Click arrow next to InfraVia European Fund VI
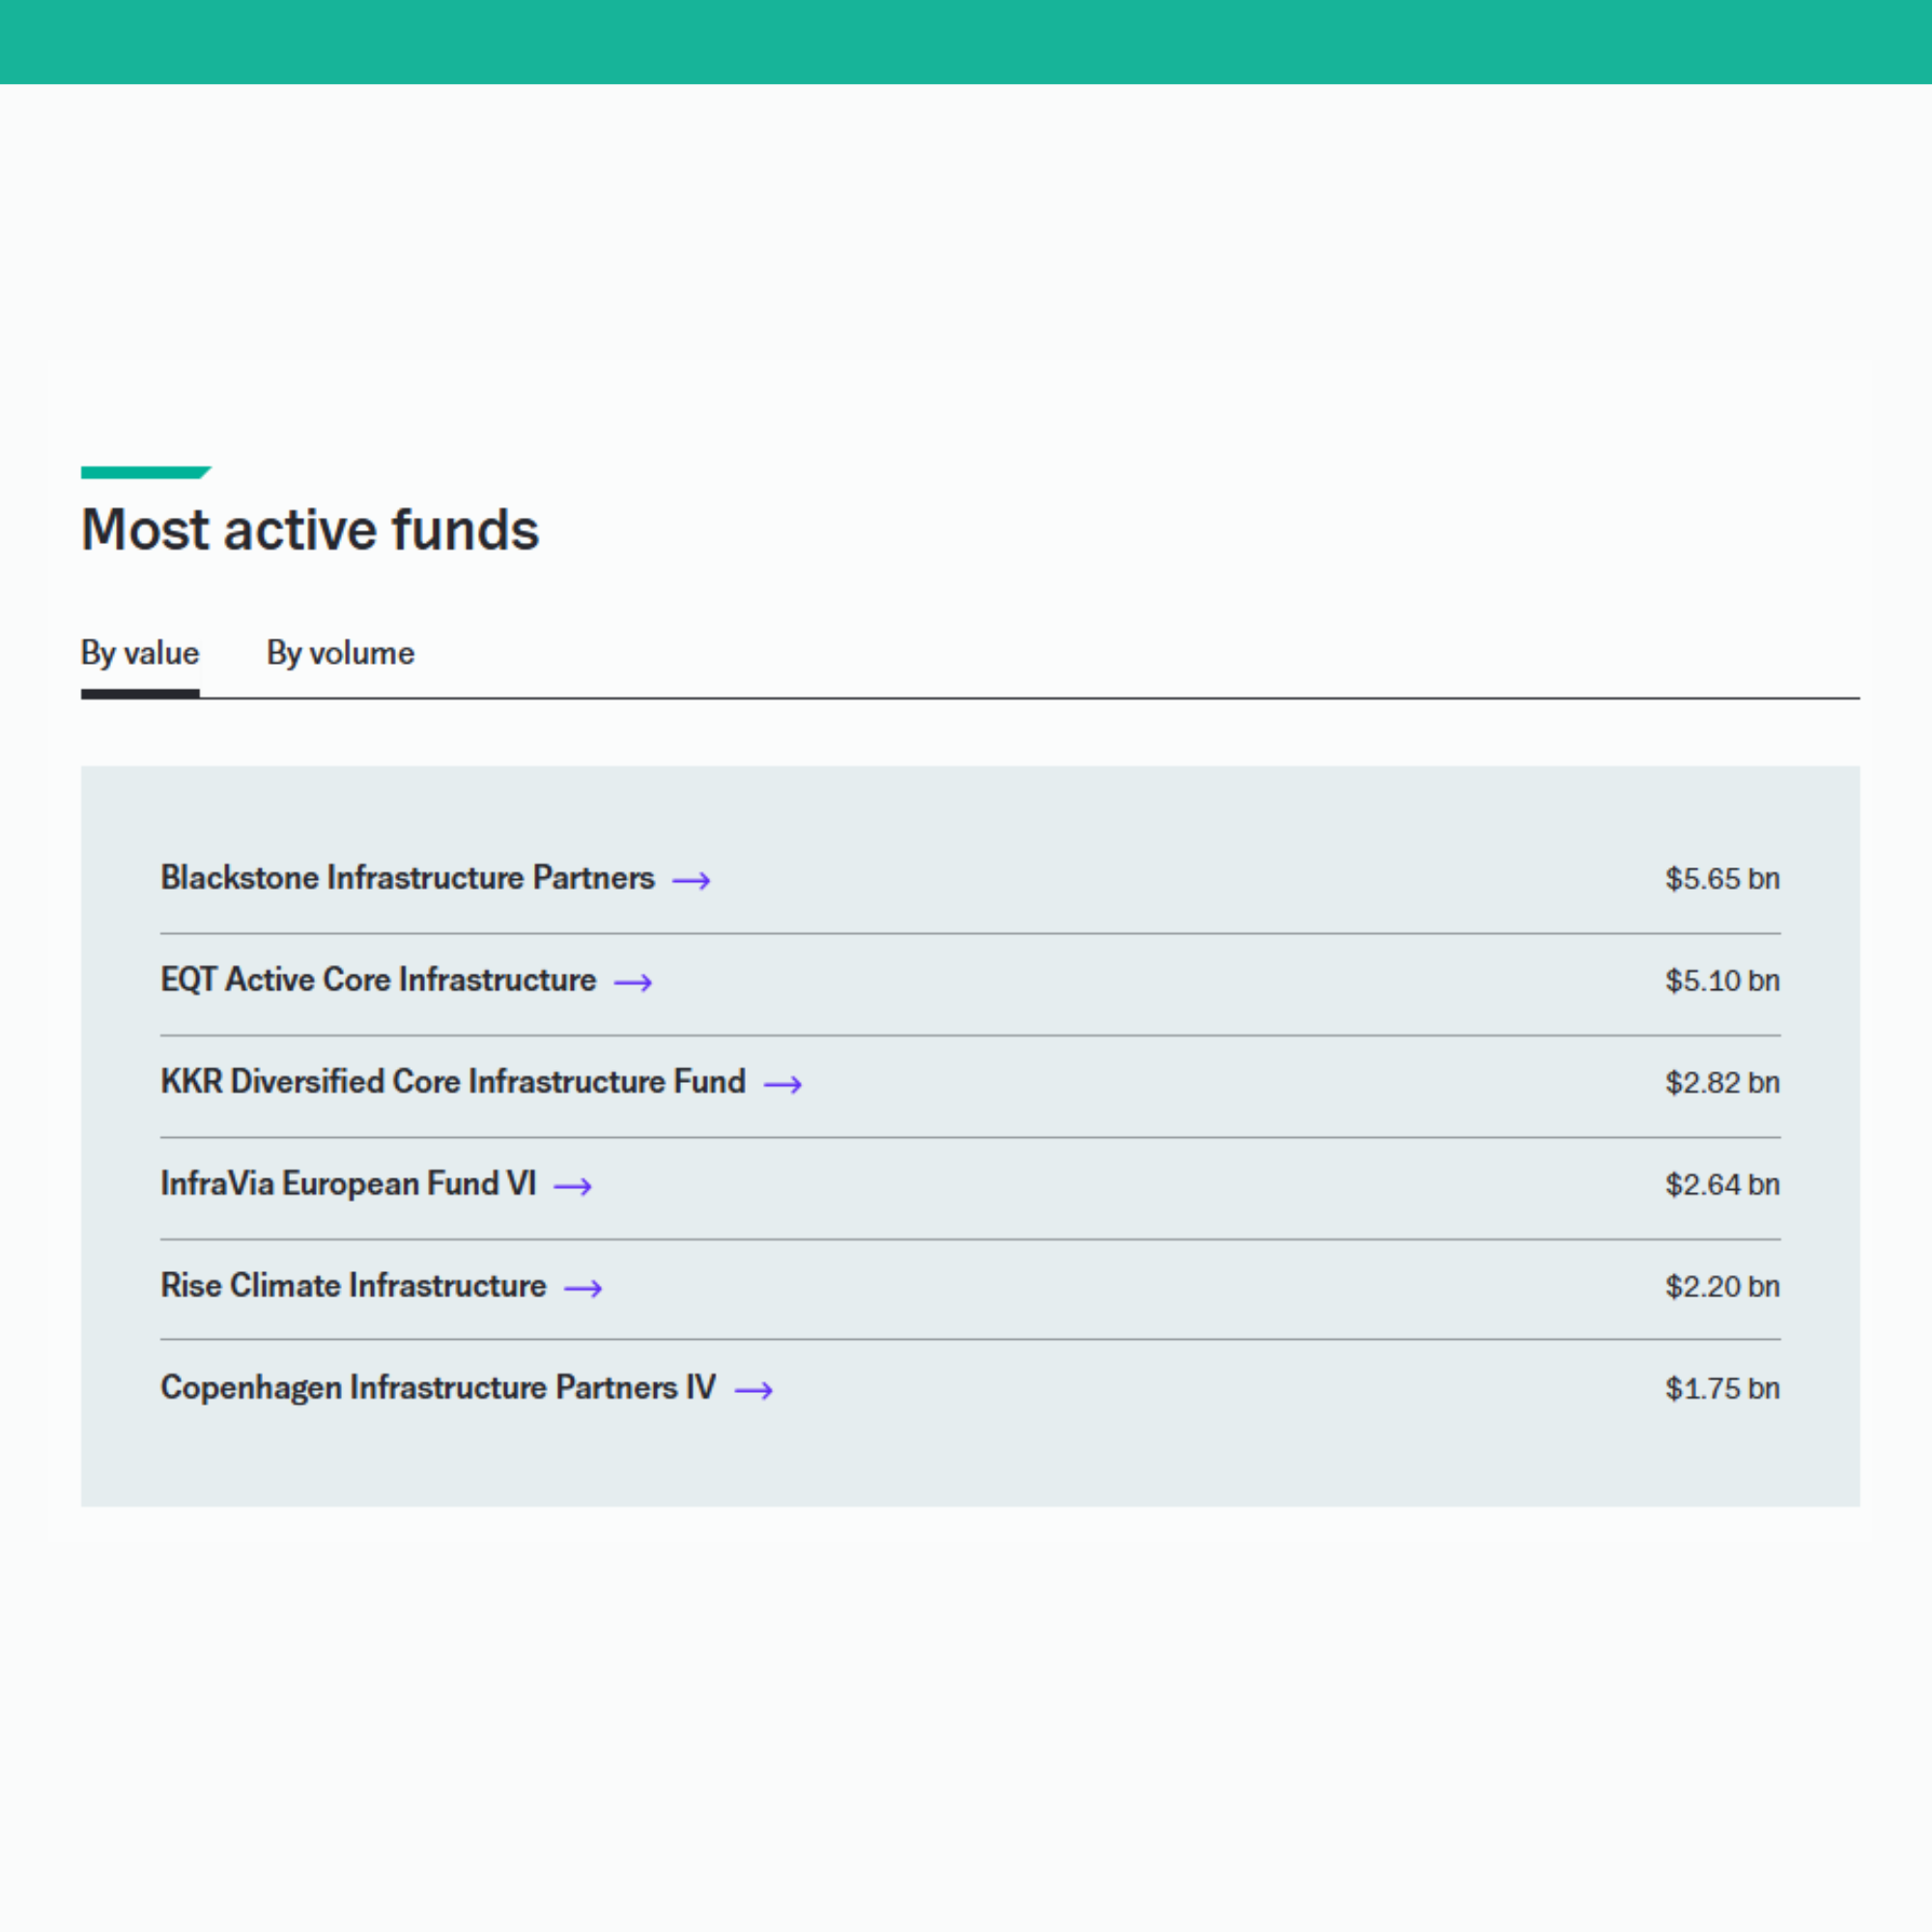This screenshot has height=1932, width=1932. (573, 1187)
